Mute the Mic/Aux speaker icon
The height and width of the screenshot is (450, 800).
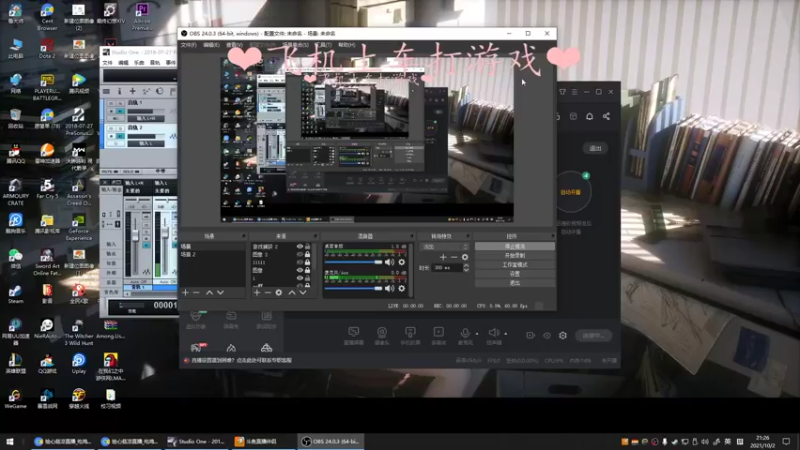click(x=389, y=288)
